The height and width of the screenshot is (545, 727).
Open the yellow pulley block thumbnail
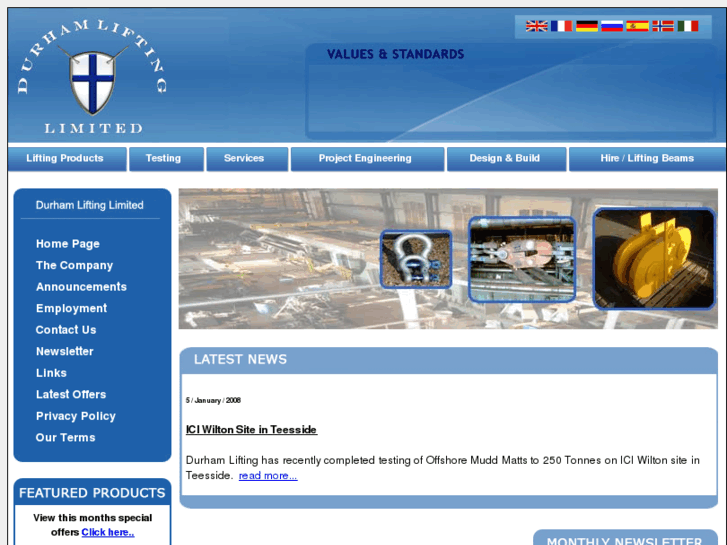pos(655,258)
